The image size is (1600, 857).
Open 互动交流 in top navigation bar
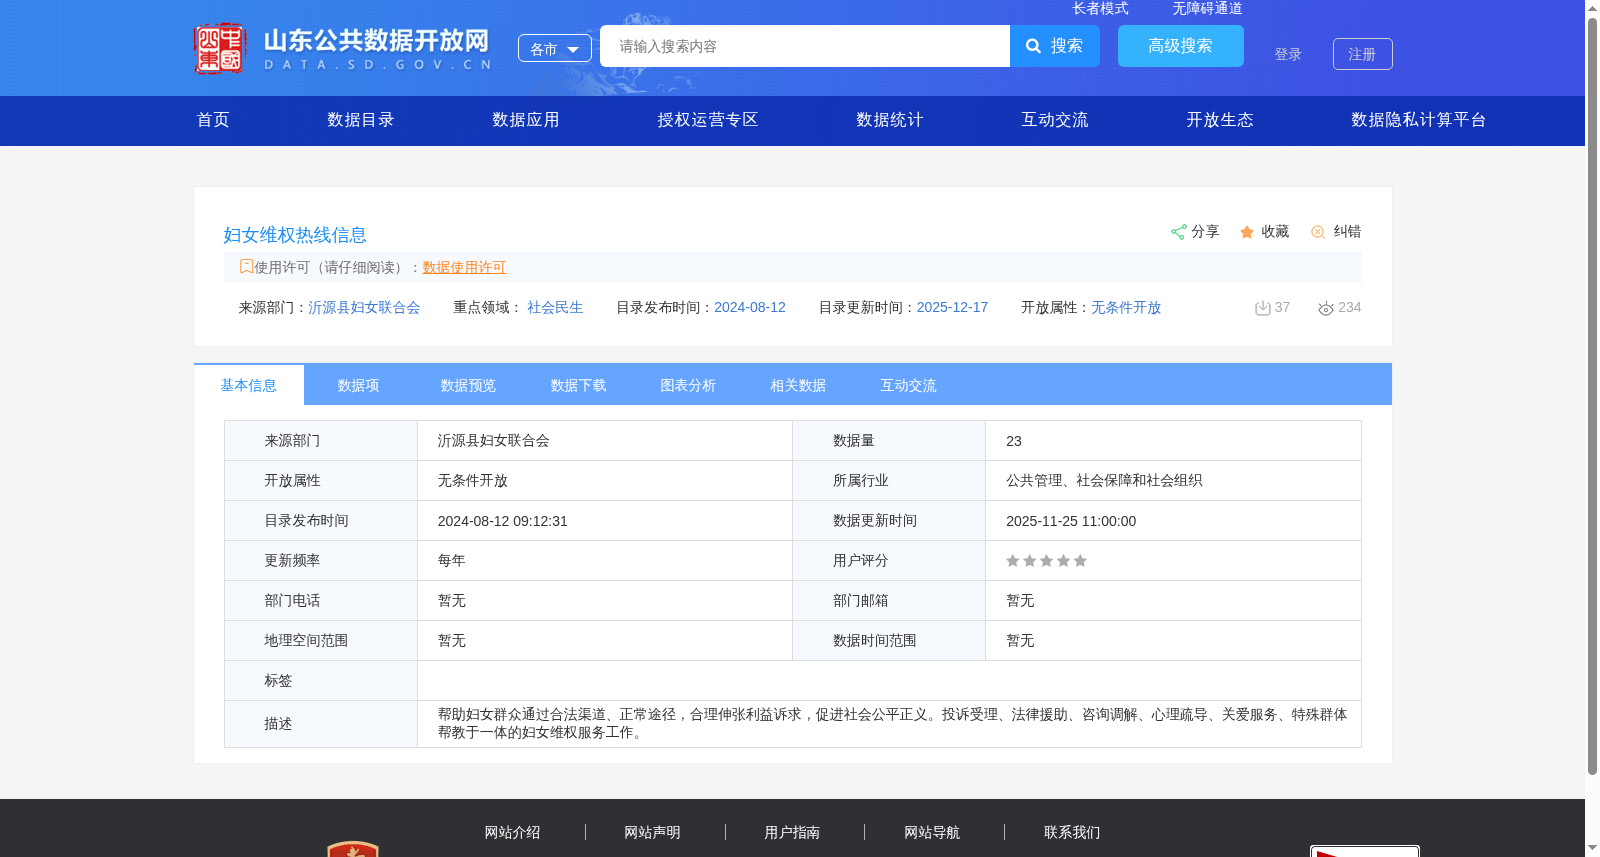[1054, 120]
